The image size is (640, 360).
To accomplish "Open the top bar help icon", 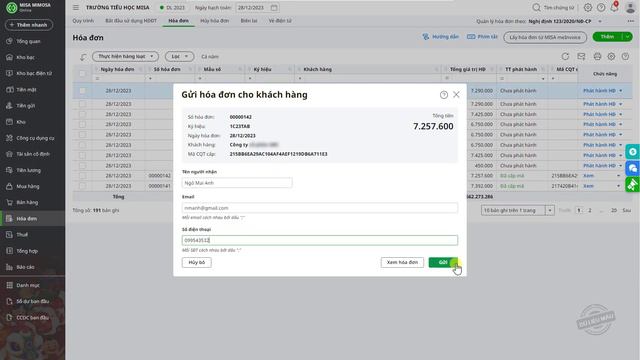I will (x=601, y=7).
